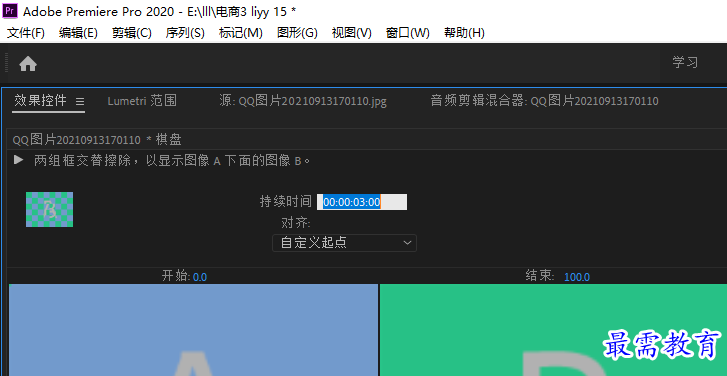
Task: Open the 效果控件 panel menu icon
Action: pyautogui.click(x=80, y=101)
